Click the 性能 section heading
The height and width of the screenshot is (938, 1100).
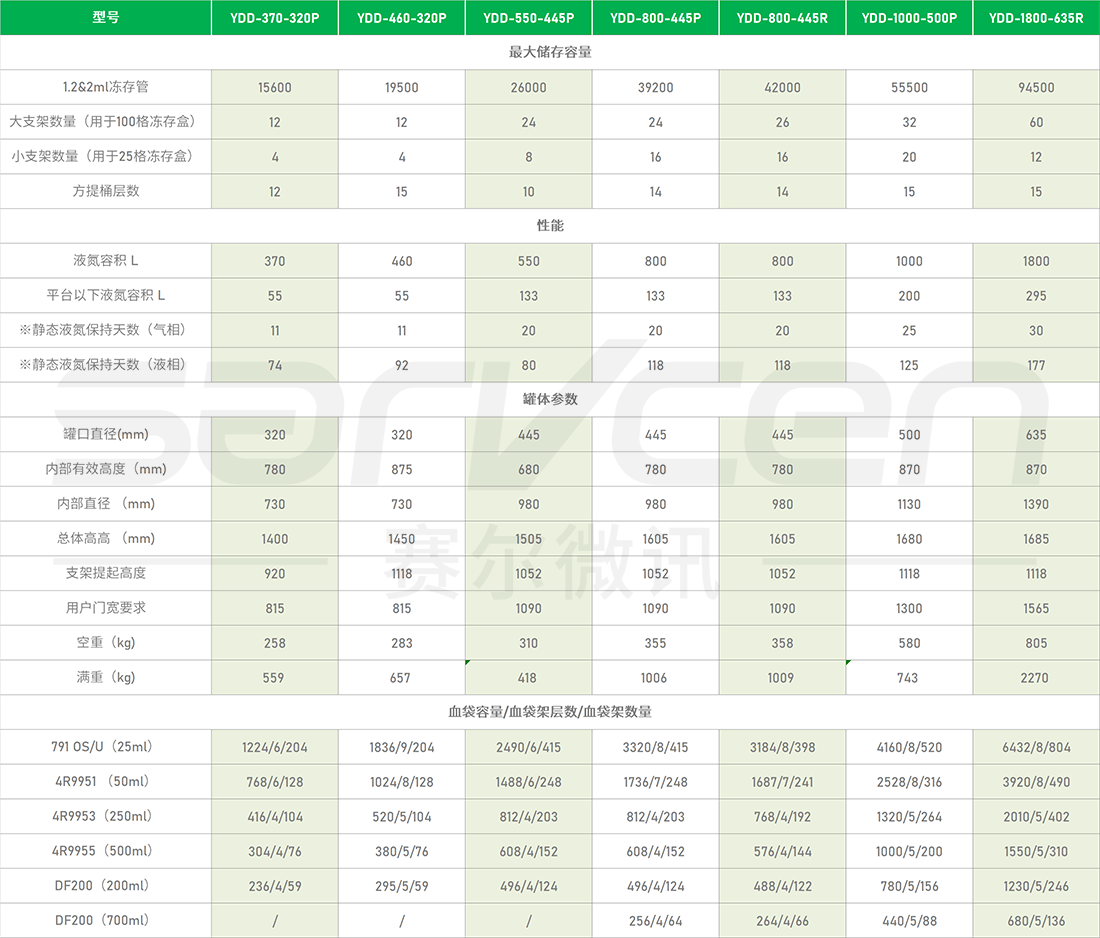[x=550, y=226]
